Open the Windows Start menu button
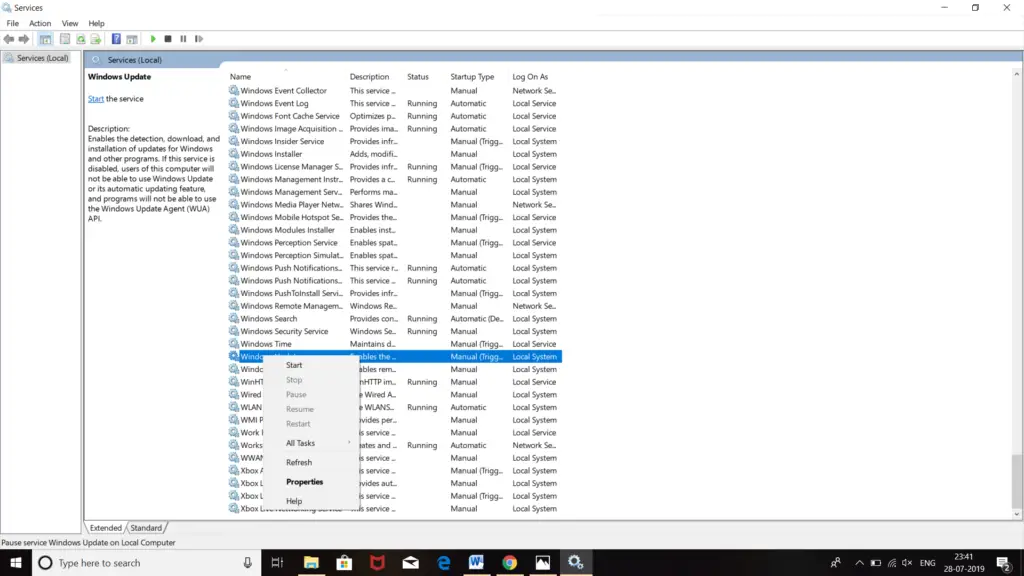This screenshot has width=1024, height=576. [16, 562]
